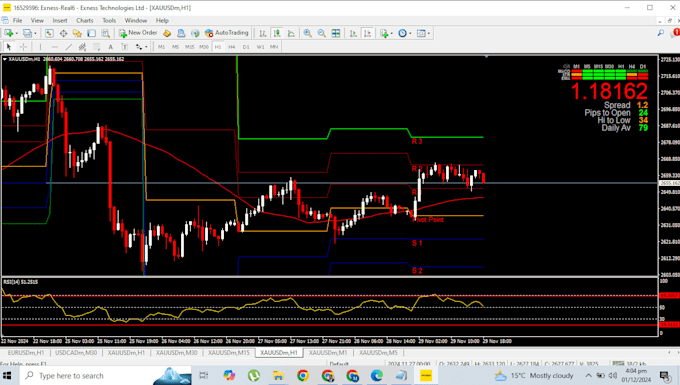Zoom in on the chart

[307, 33]
